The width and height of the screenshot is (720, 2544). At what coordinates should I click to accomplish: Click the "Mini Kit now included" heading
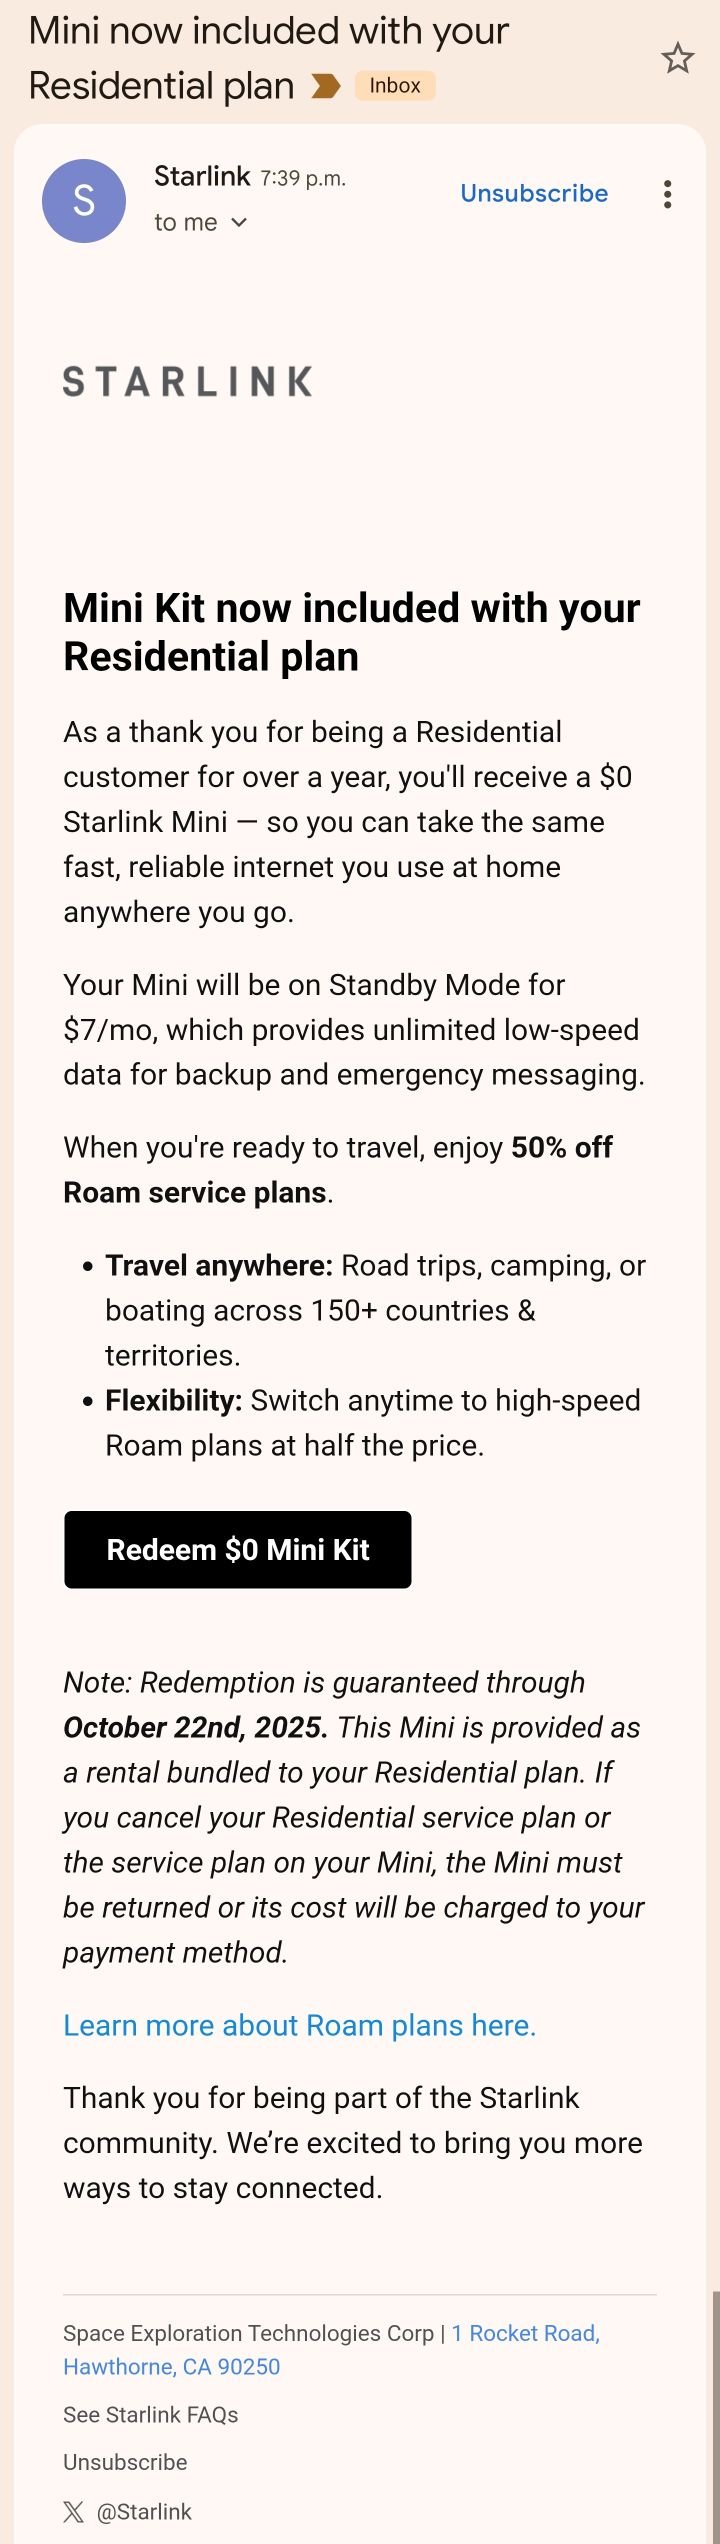(x=351, y=632)
